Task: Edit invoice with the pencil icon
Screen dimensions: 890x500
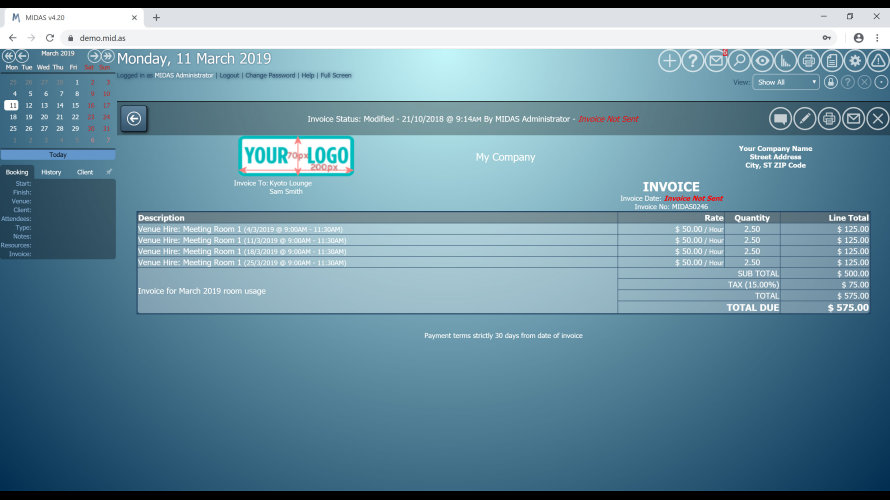Action: tap(805, 119)
